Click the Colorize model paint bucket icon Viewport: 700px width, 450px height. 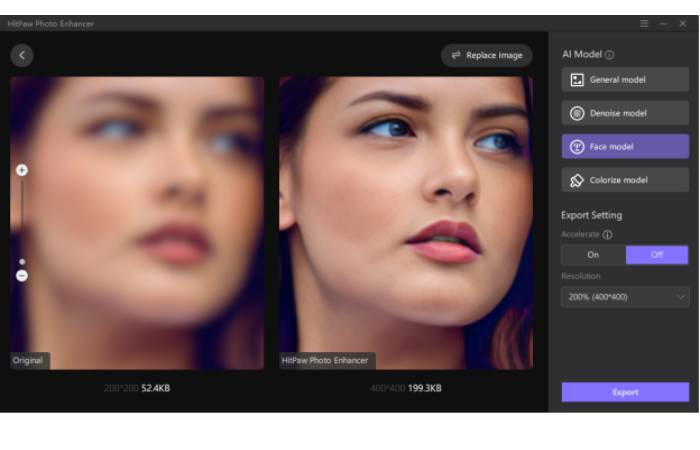click(577, 180)
